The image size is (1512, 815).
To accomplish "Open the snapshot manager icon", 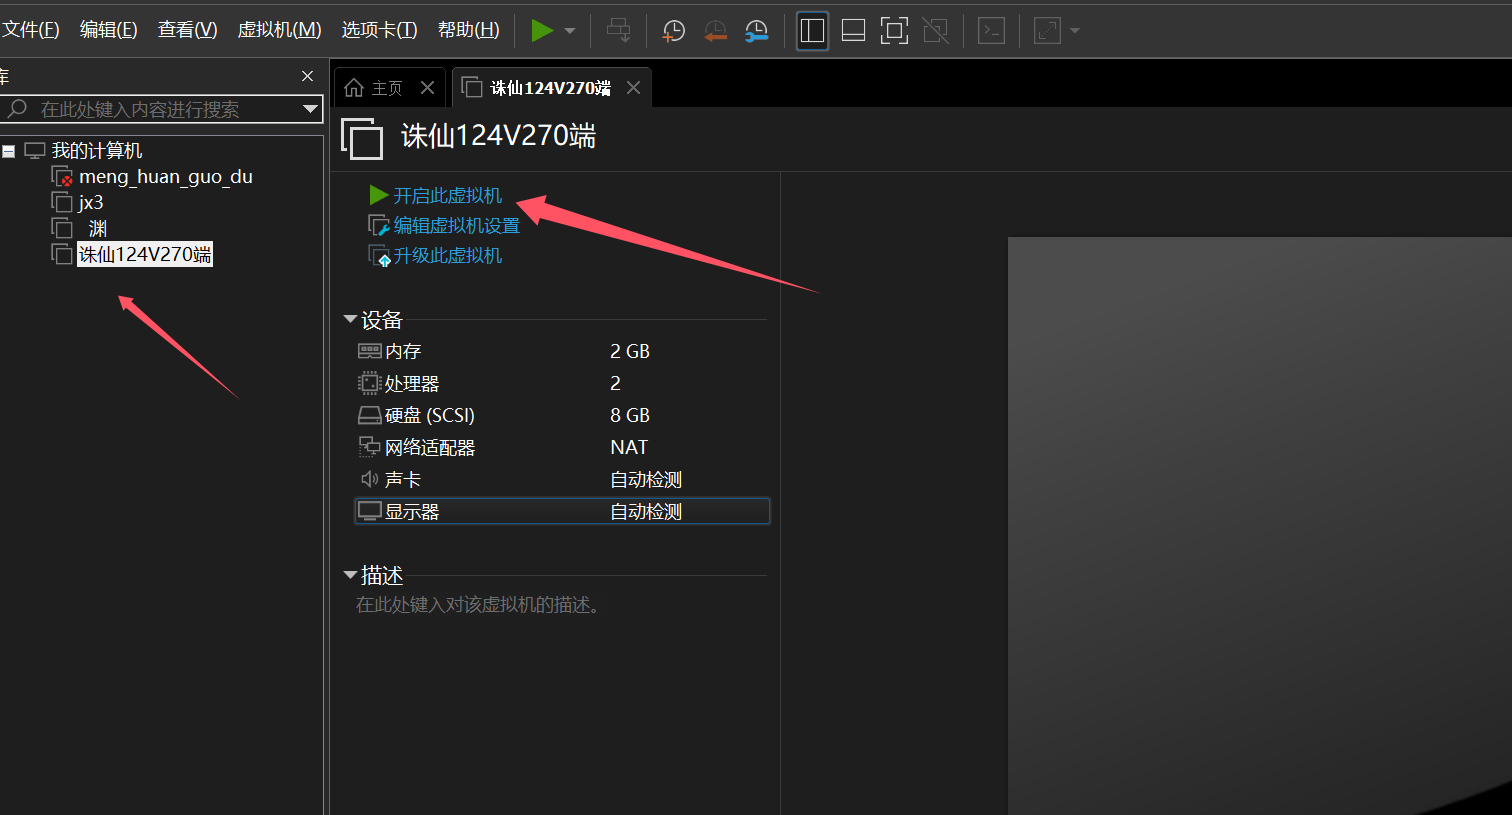I will point(757,31).
